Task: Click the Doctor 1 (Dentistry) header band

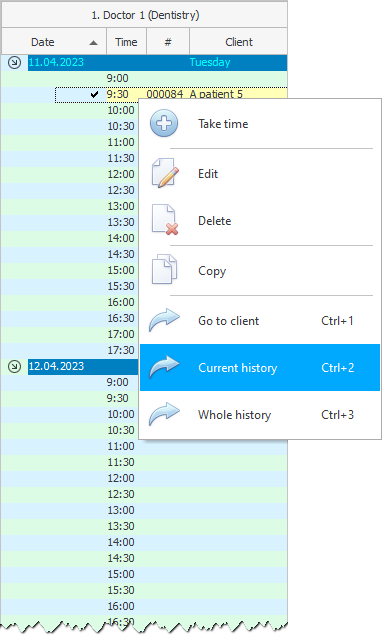Action: [145, 15]
